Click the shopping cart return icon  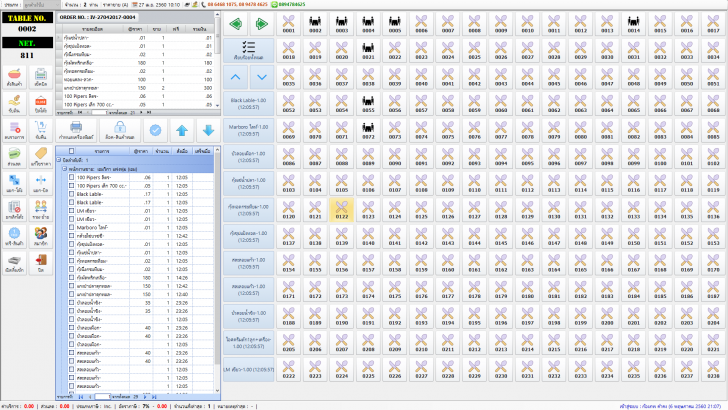point(41,130)
